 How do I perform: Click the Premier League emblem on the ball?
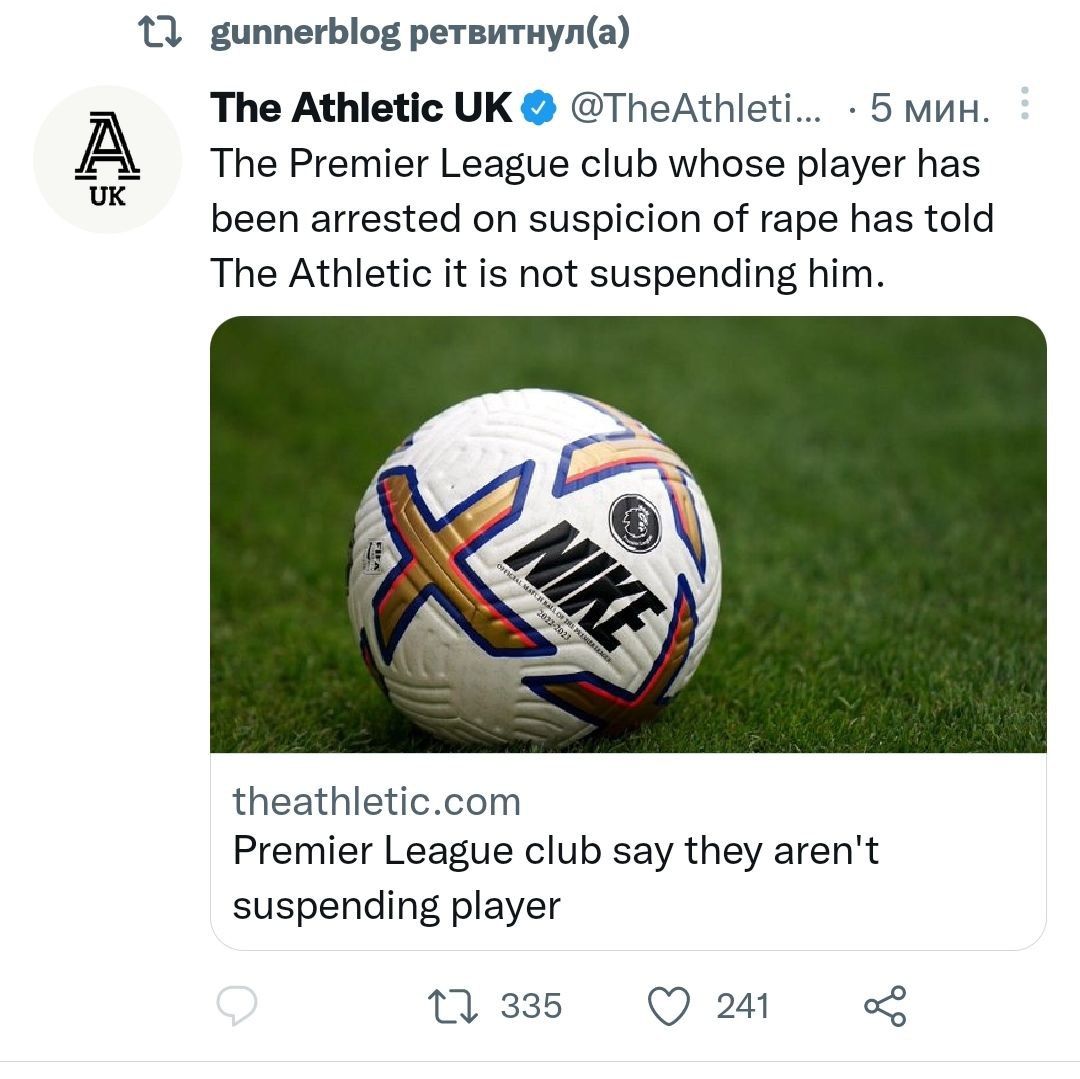tap(635, 522)
